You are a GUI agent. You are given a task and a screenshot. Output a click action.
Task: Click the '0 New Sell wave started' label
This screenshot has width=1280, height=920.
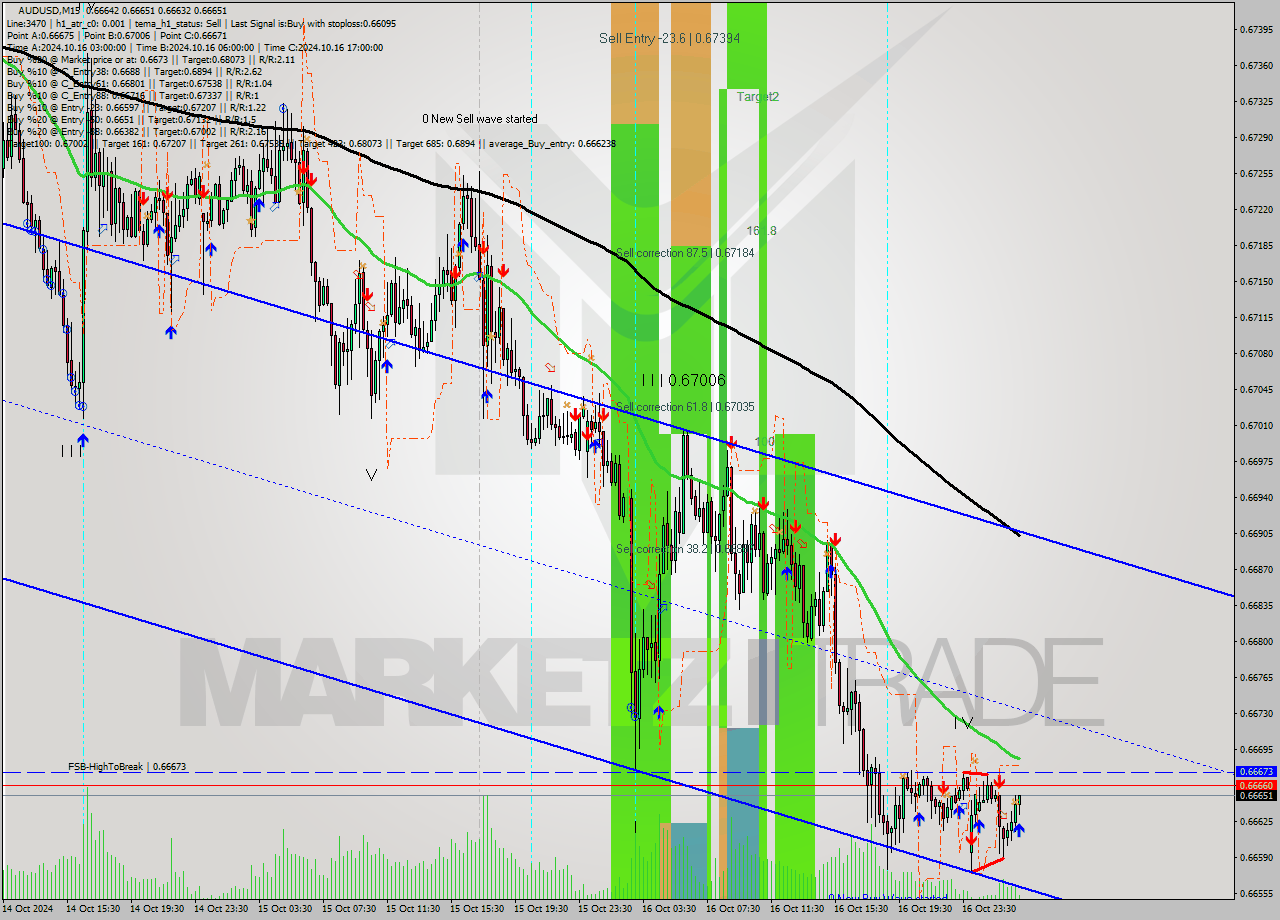(479, 118)
